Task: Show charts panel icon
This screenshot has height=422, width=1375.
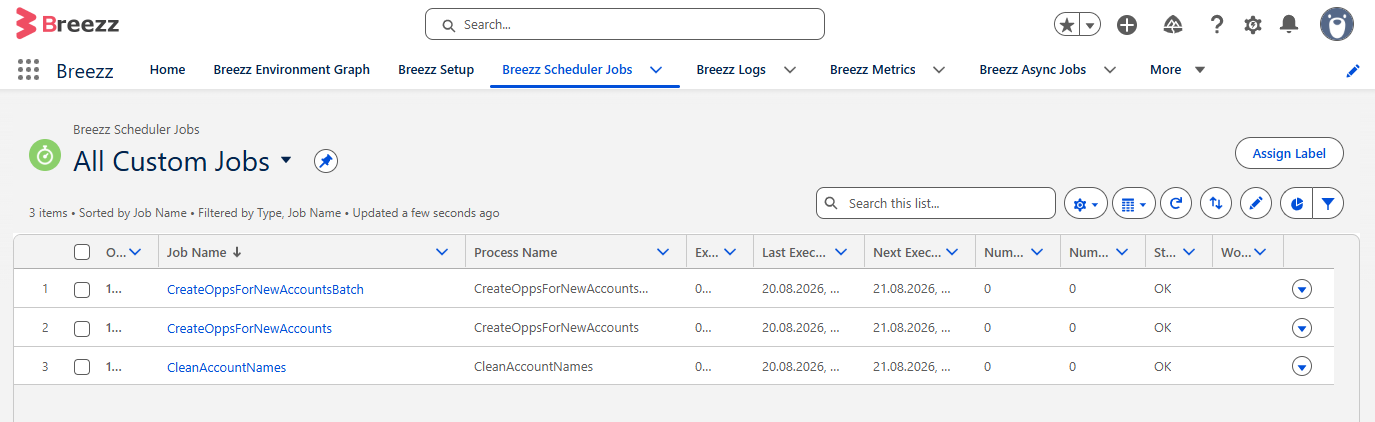Action: (x=1297, y=204)
